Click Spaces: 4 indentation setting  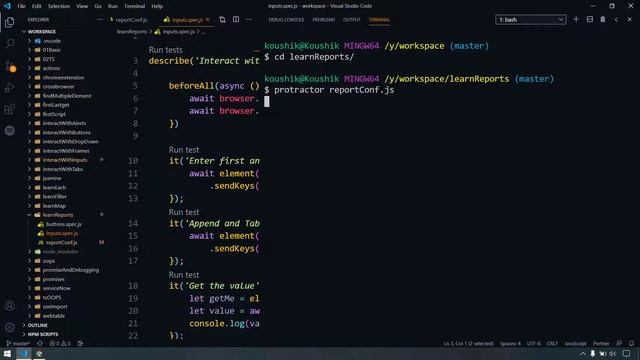click(x=510, y=343)
